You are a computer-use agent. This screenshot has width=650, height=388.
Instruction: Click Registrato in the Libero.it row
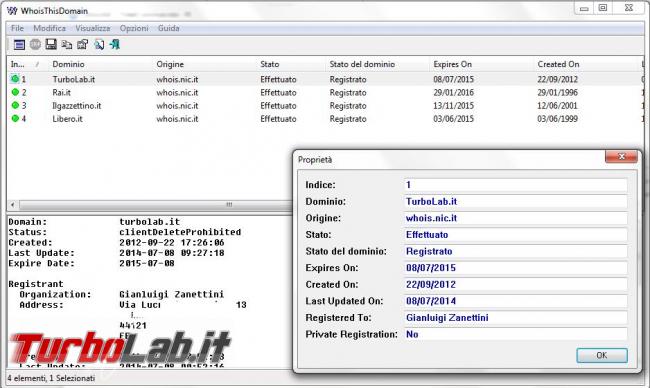coord(348,119)
